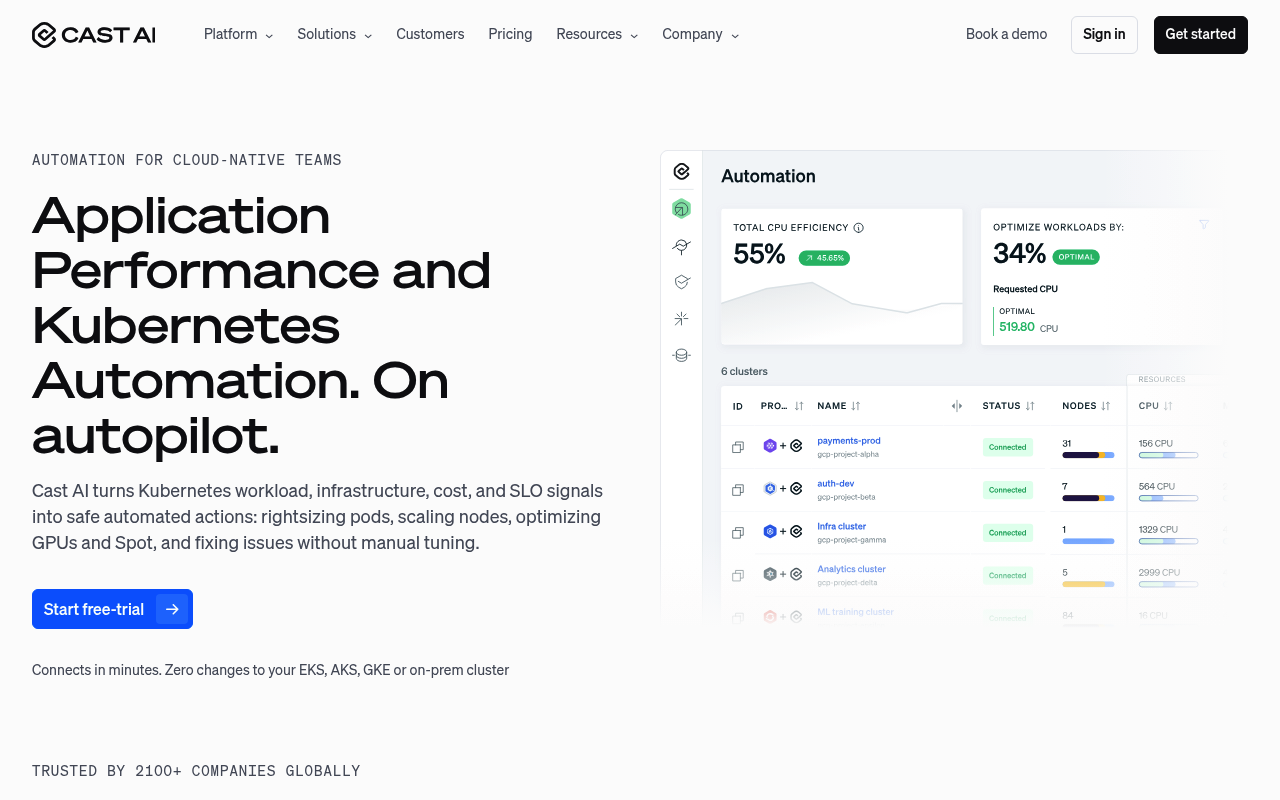This screenshot has width=1280, height=800.
Task: Click the provider icon for payments-prod
Action: pyautogui.click(x=770, y=446)
